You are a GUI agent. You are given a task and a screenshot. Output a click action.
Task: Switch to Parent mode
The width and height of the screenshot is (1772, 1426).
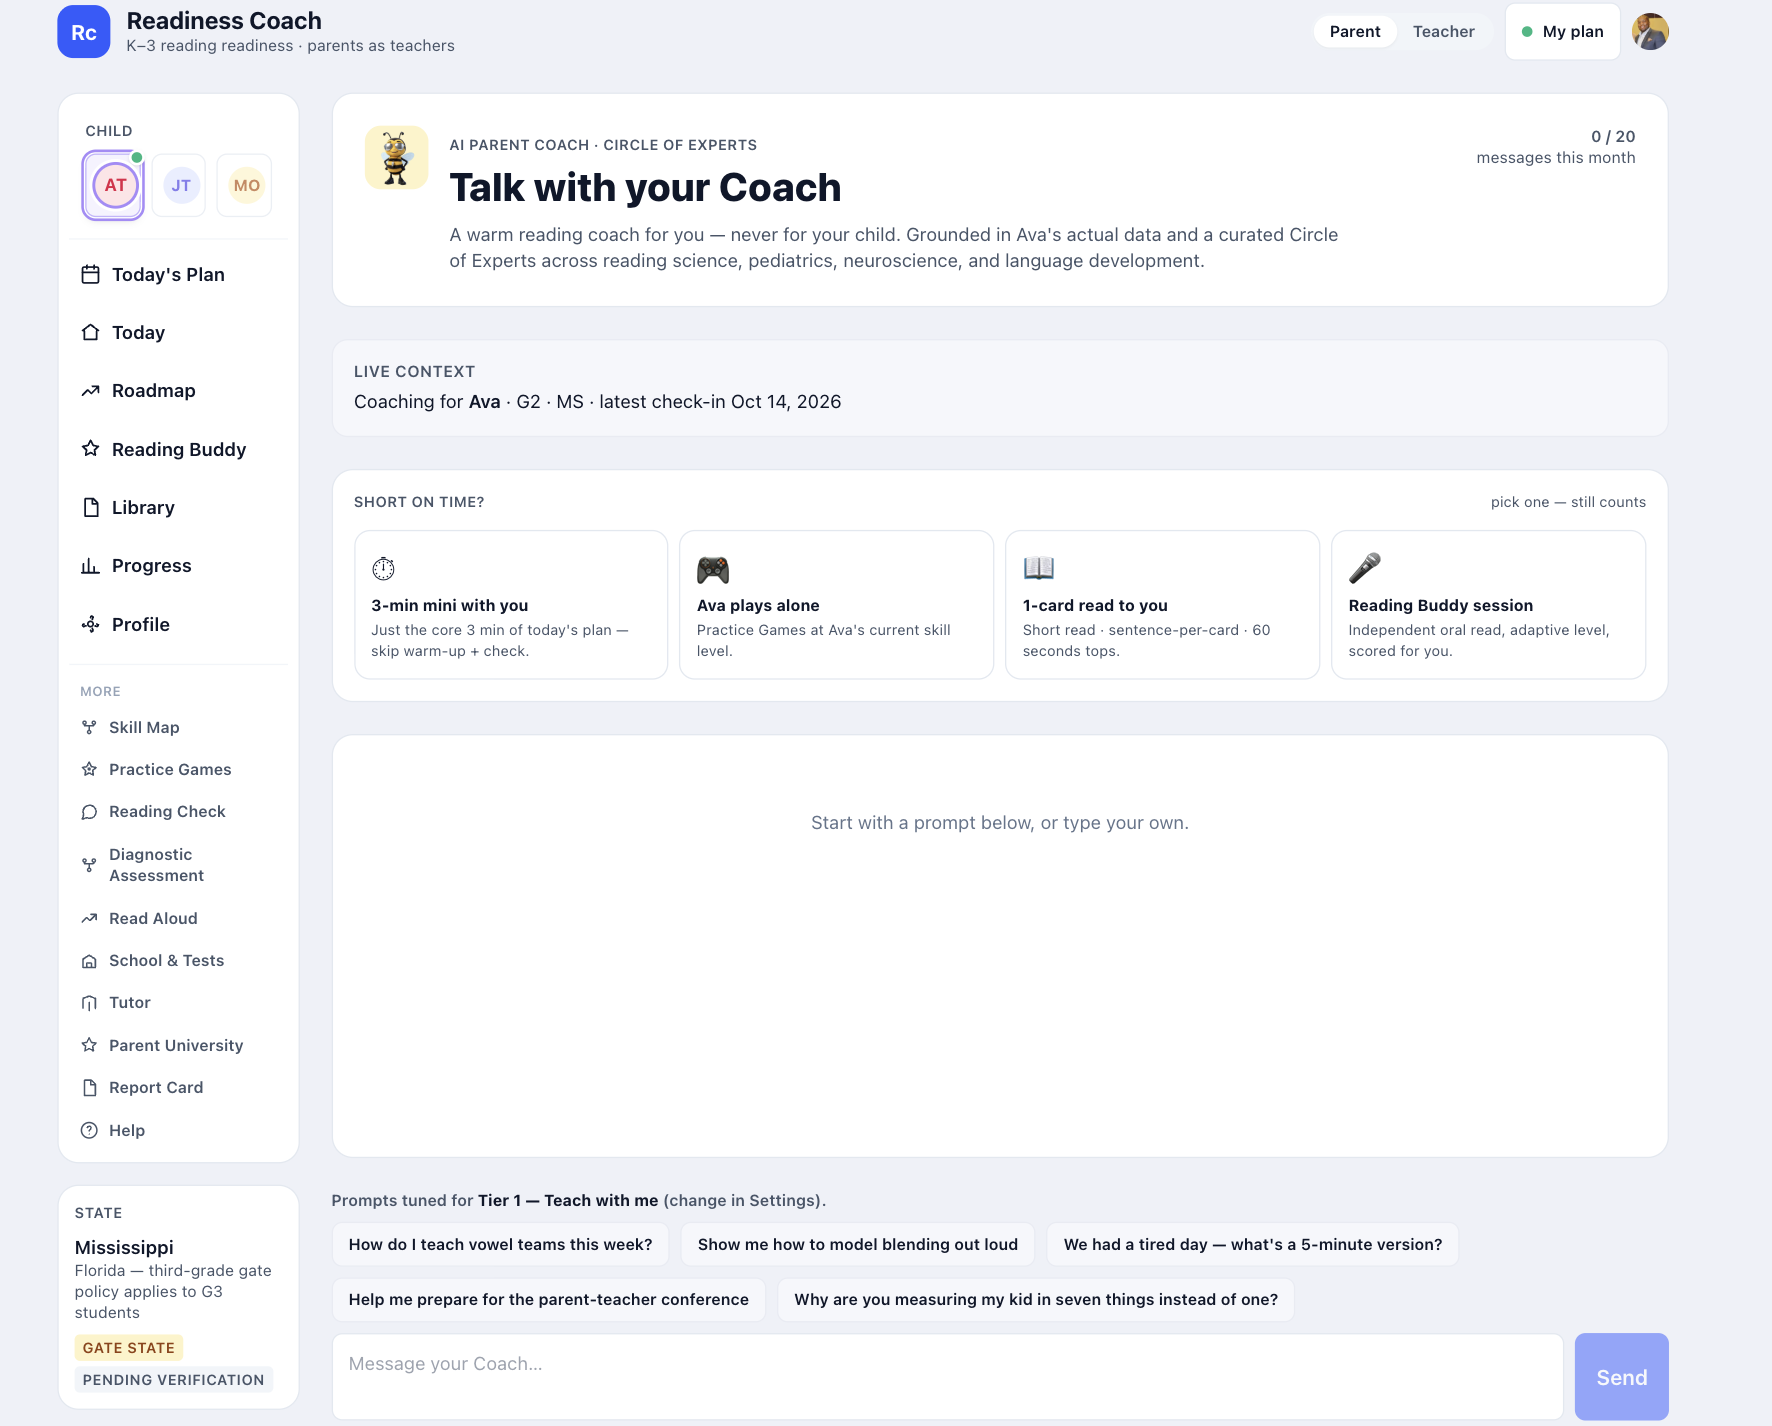pyautogui.click(x=1355, y=32)
